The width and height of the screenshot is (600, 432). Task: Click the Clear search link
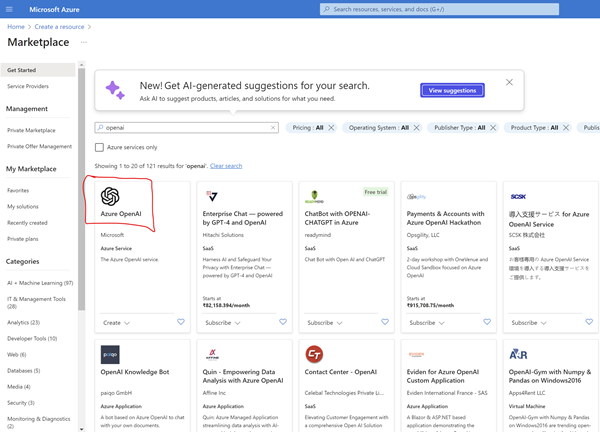[x=226, y=166]
